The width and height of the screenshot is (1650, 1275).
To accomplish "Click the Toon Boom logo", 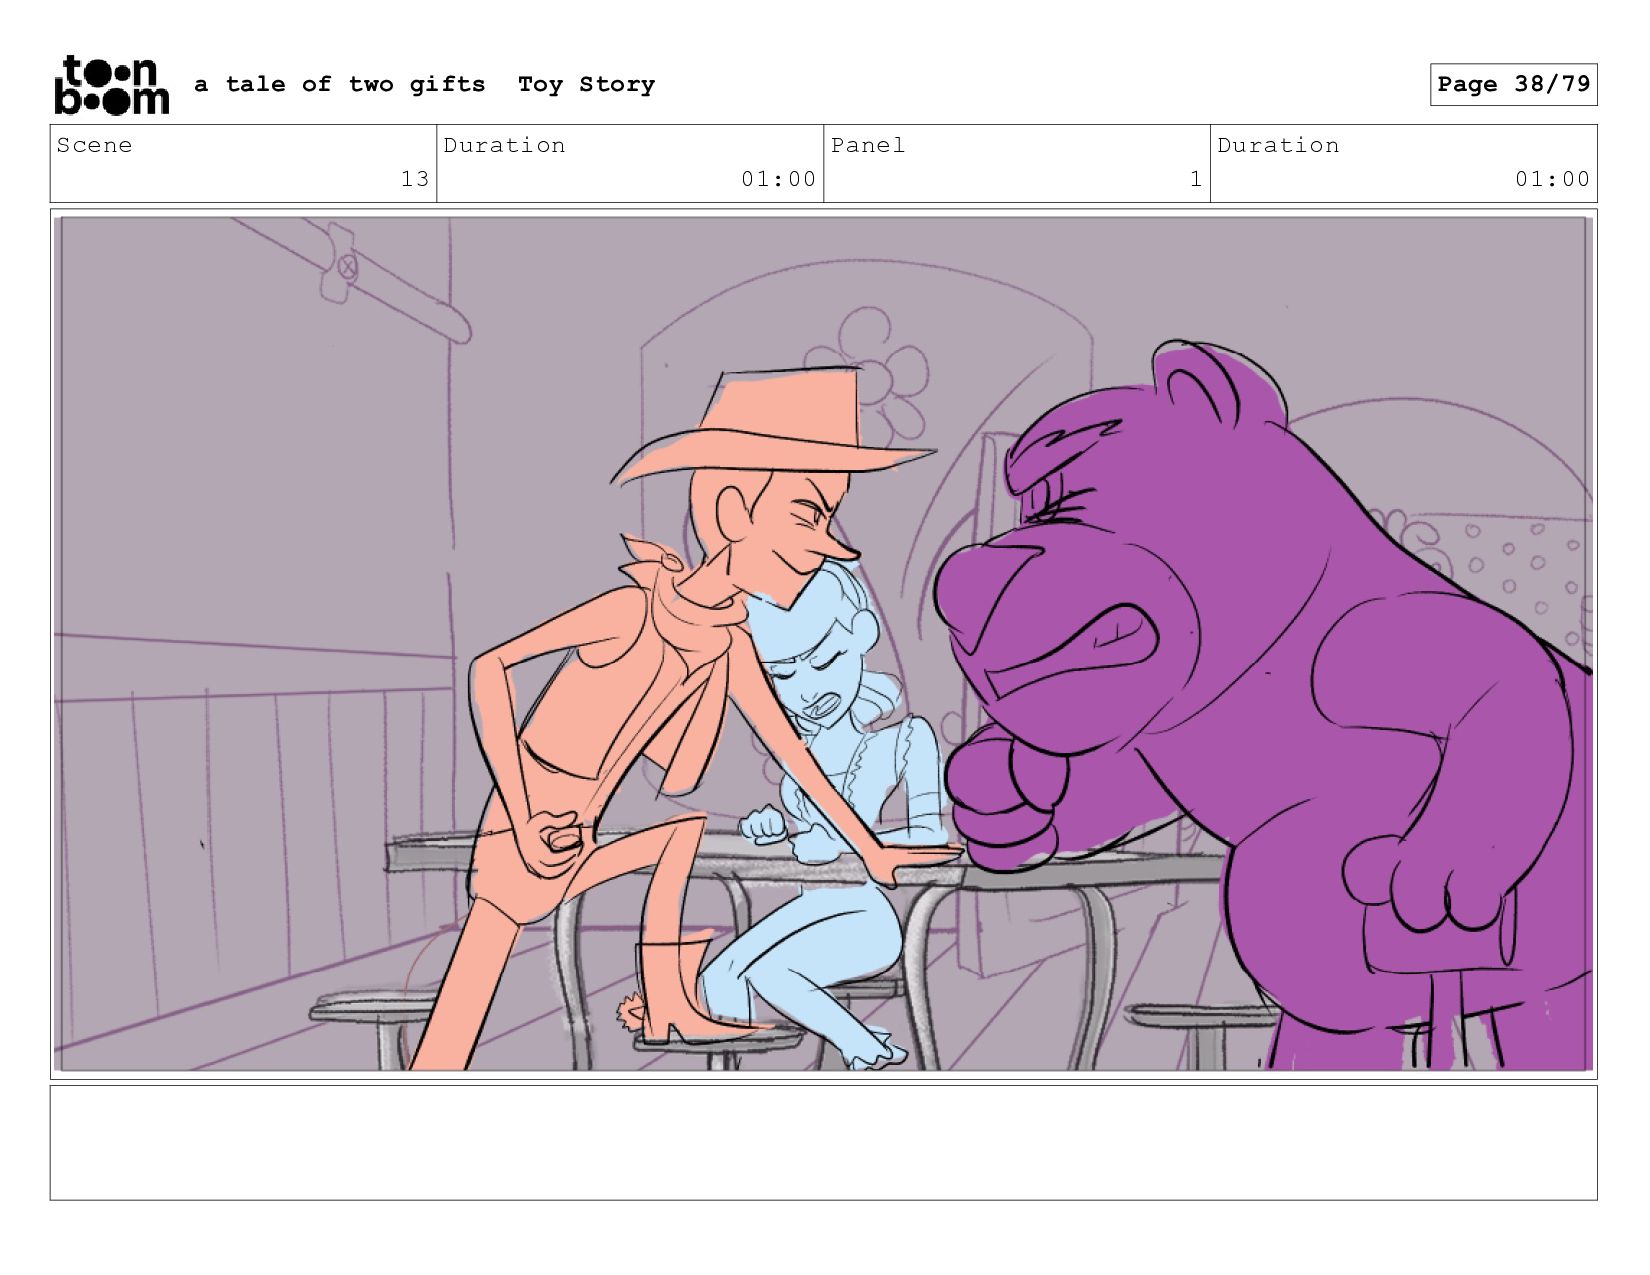I will (x=111, y=85).
